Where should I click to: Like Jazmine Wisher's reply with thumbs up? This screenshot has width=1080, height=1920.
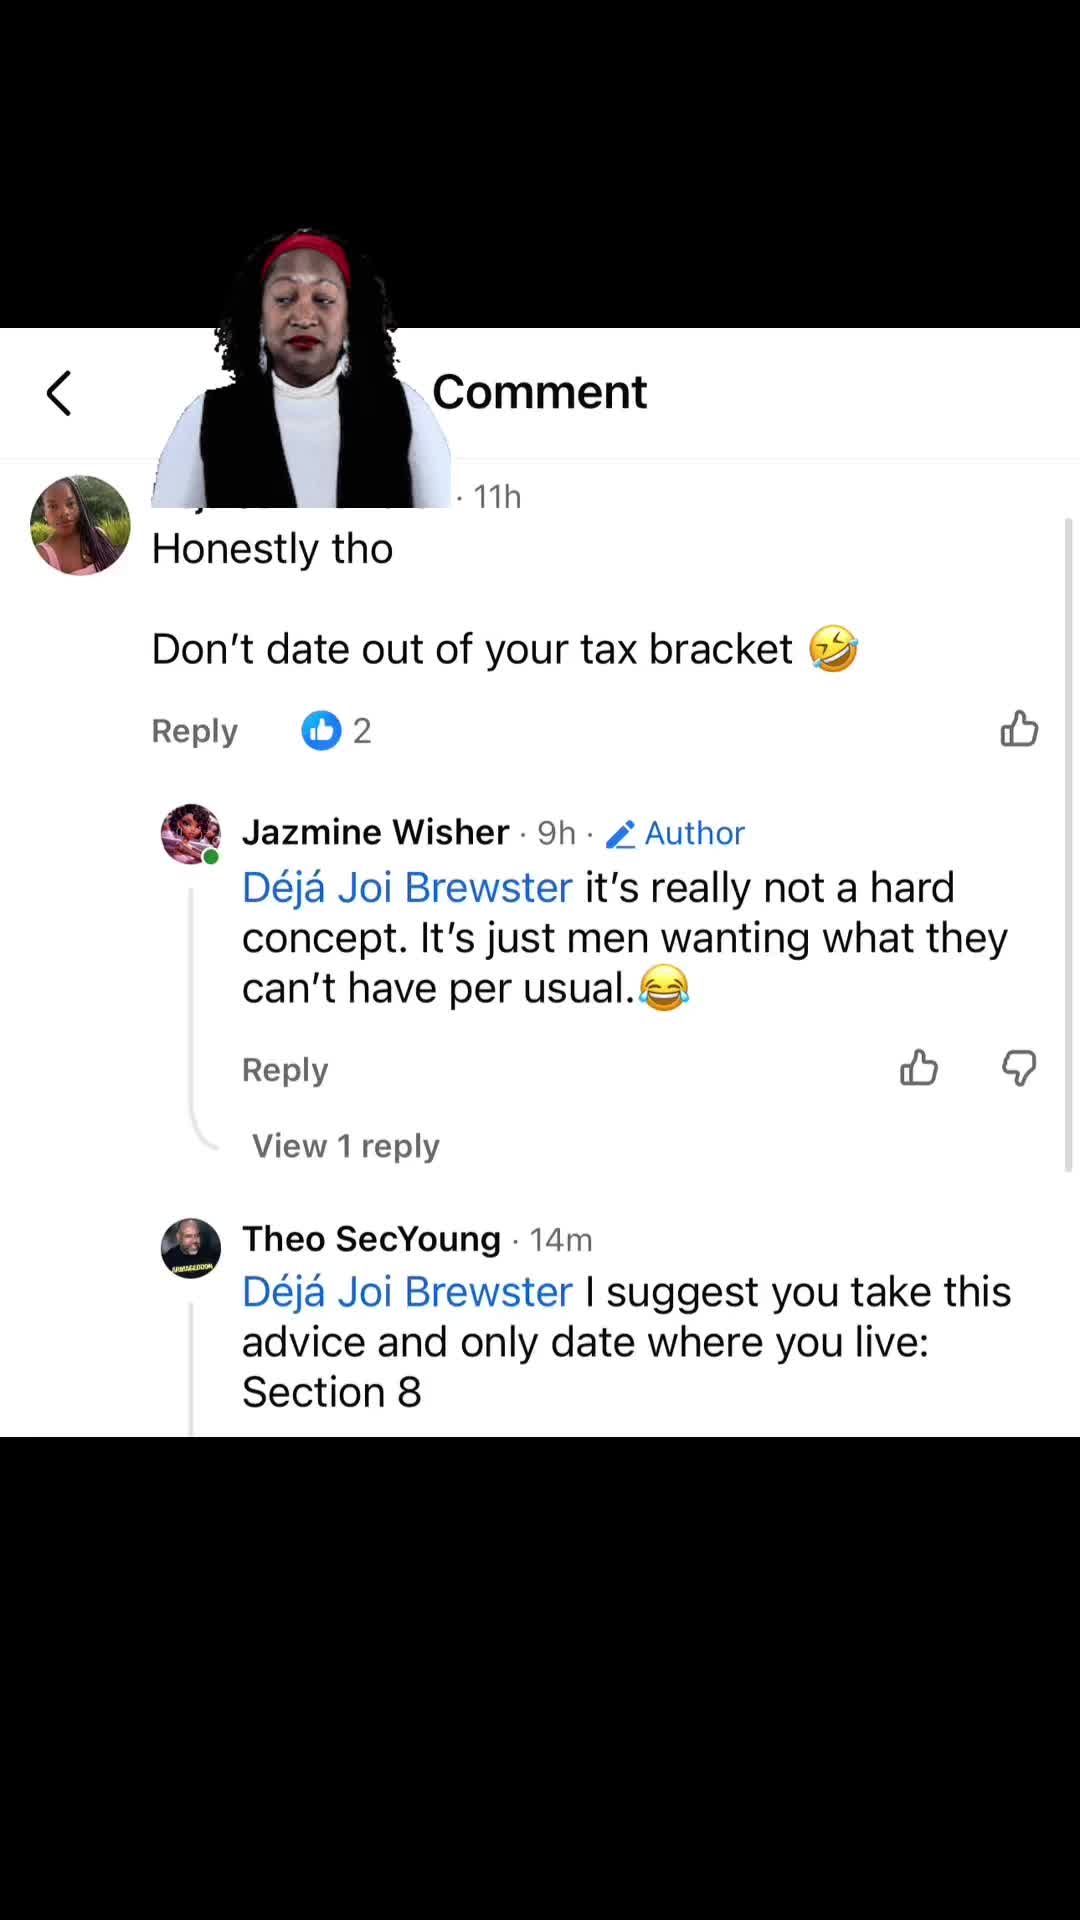pos(918,1068)
